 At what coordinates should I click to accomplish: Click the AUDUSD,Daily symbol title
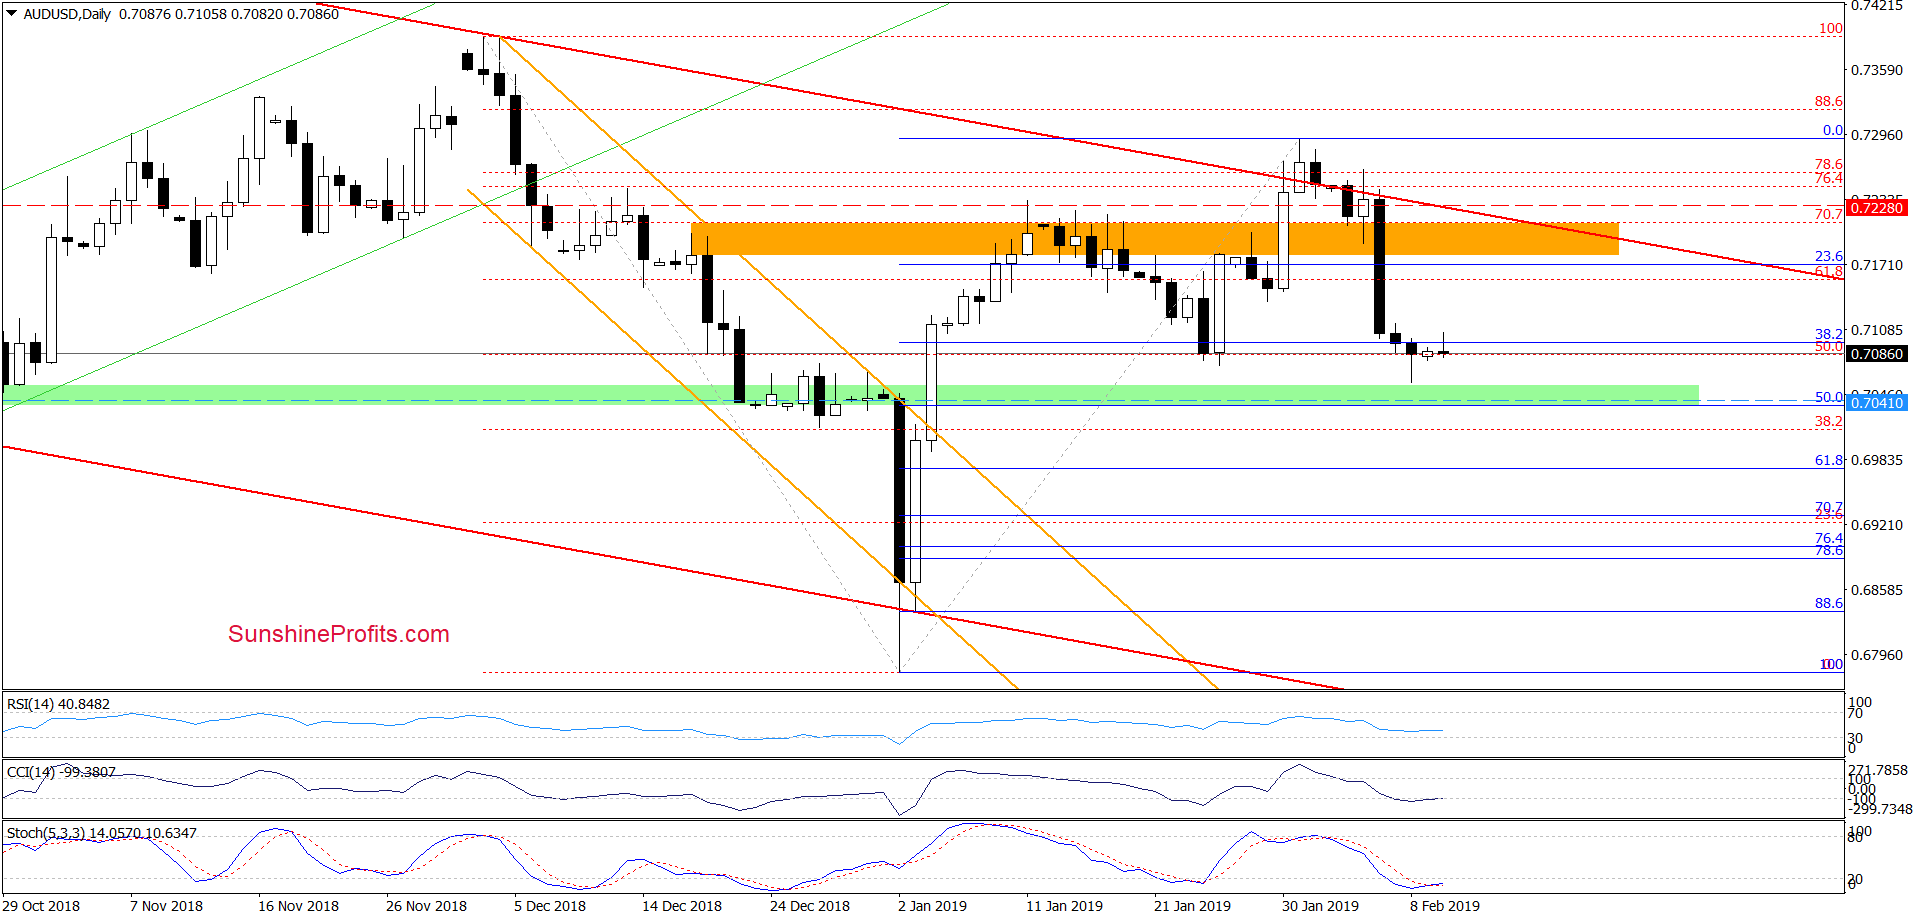pos(67,14)
